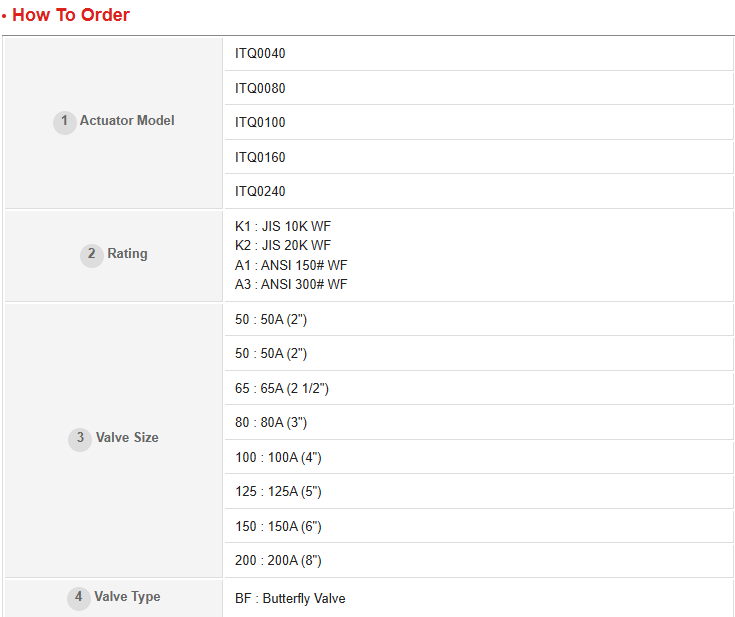Click the Valve Size label
Screen dimensions: 735x617
tap(127, 438)
